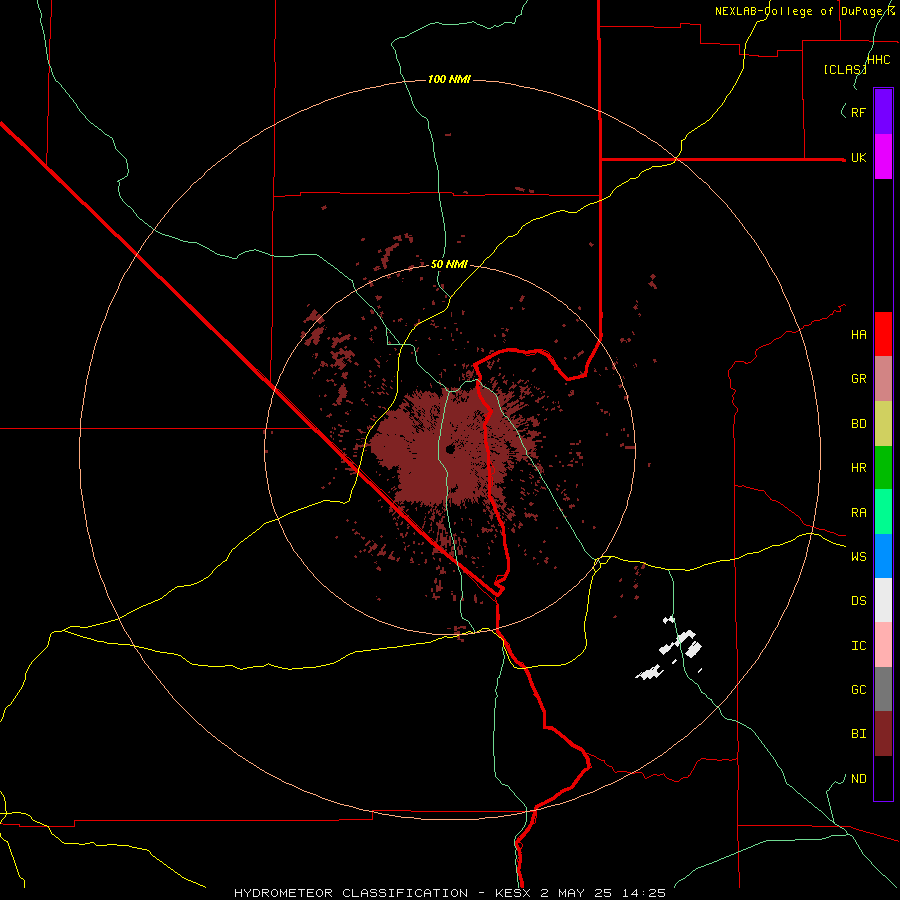The image size is (900, 900).
Task: Click the HA legend label
Action: 858,335
